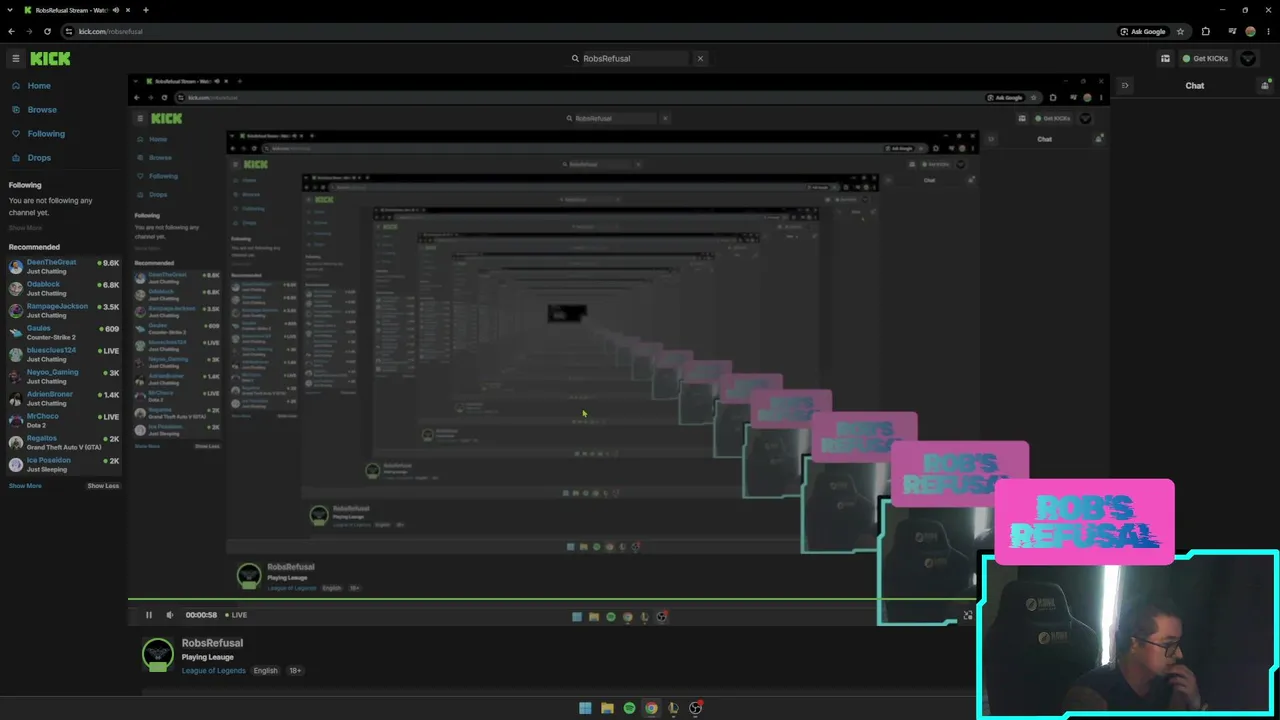Mute the RobsRefusal Stream tab audio
The width and height of the screenshot is (1280, 720).
(117, 10)
